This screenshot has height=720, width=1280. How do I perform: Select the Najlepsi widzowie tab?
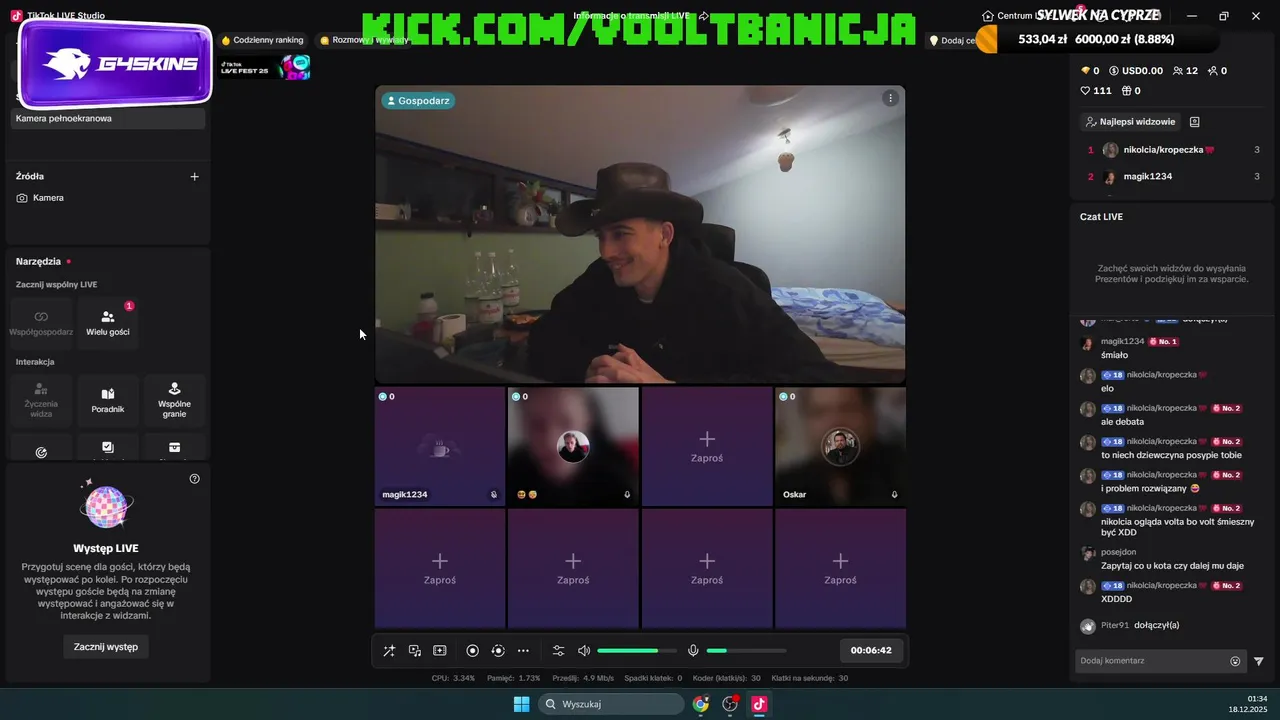(1130, 122)
